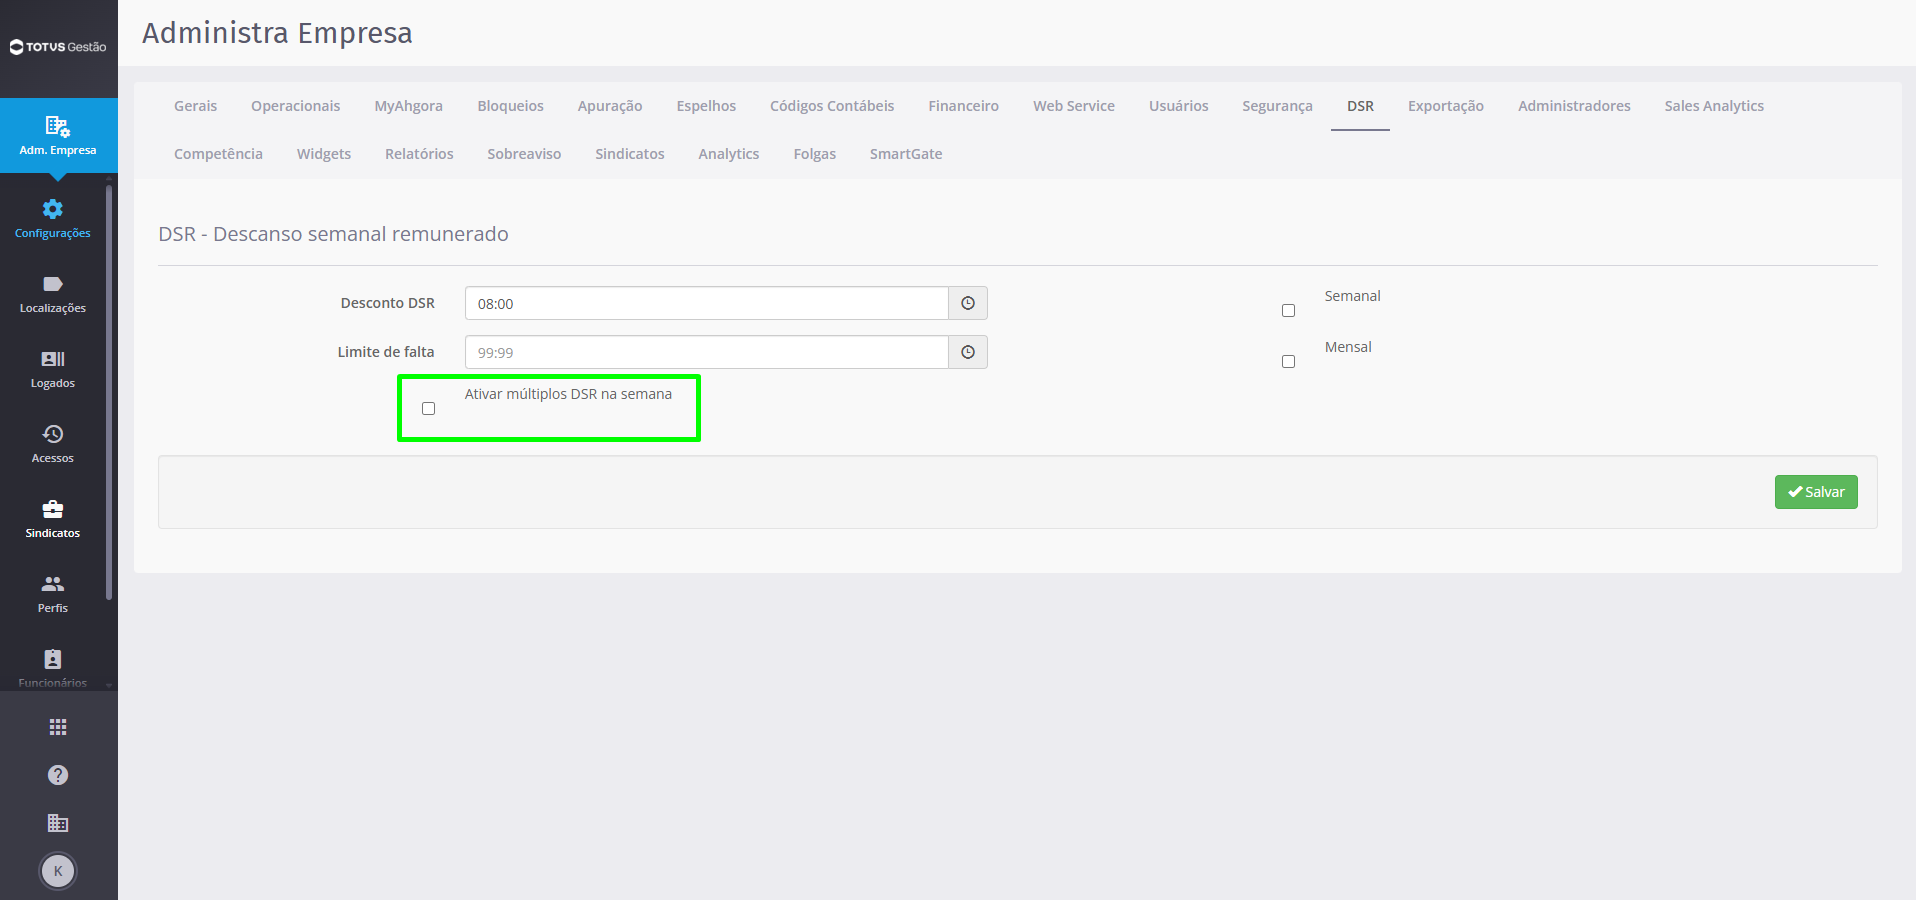The width and height of the screenshot is (1916, 900).
Task: Click the Desconto DSR input field
Action: pyautogui.click(x=706, y=303)
